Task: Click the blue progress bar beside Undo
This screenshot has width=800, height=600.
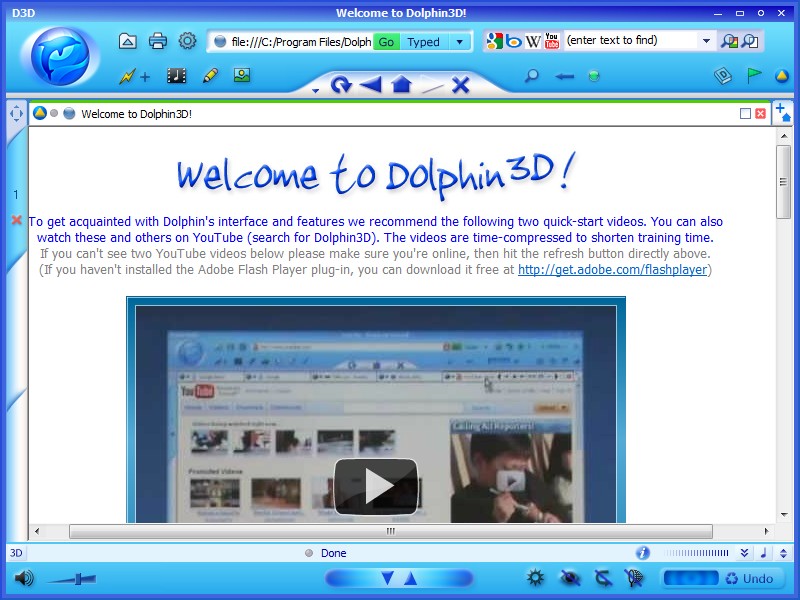Action: click(x=691, y=578)
